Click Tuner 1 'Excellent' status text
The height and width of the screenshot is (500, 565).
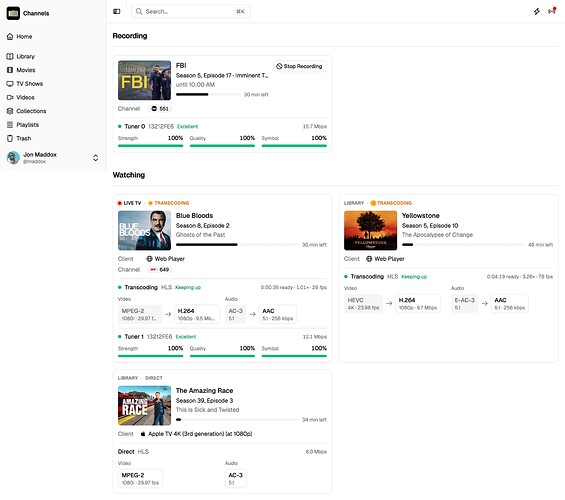coord(186,337)
